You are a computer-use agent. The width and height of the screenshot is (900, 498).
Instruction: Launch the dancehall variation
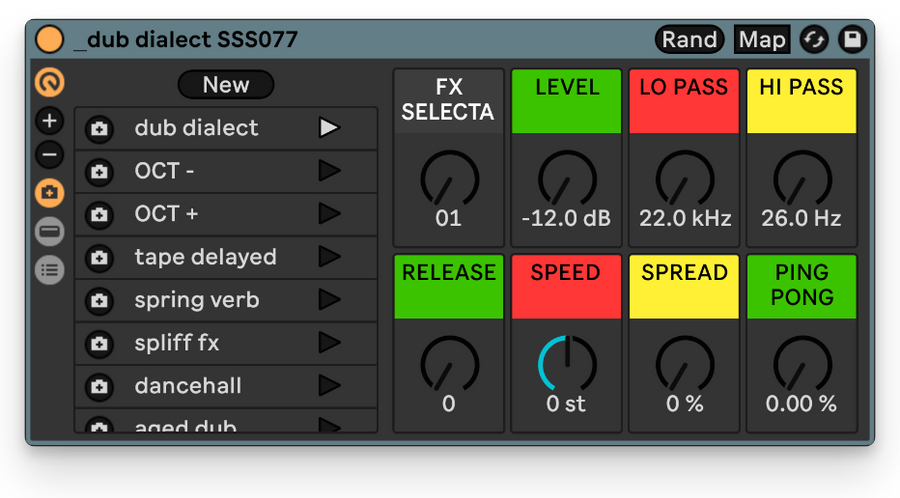click(329, 386)
